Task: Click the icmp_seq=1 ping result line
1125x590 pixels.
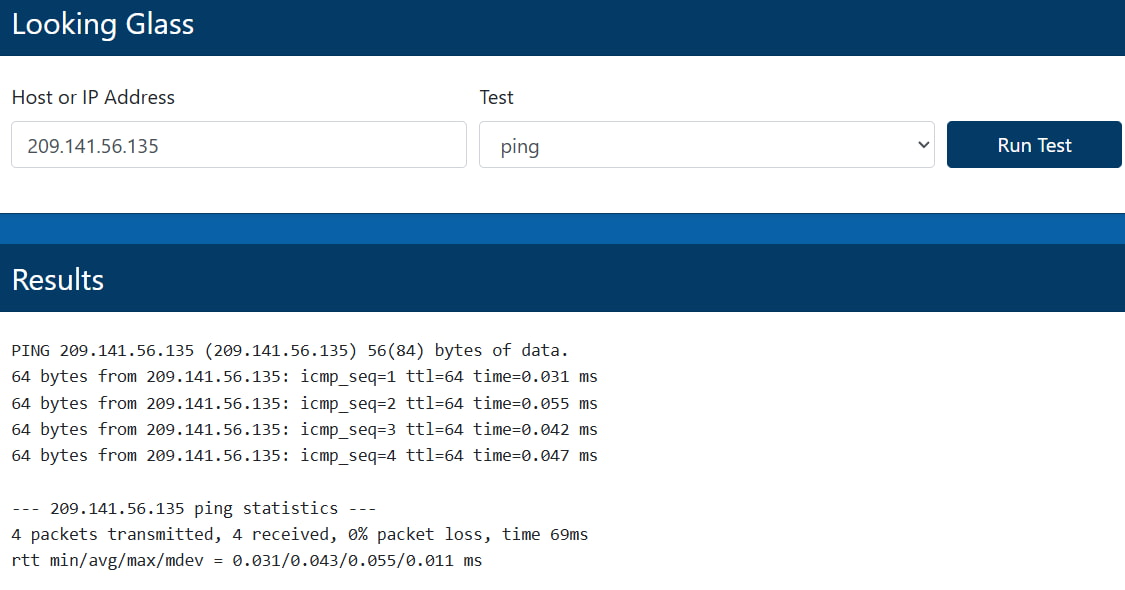Action: (304, 377)
